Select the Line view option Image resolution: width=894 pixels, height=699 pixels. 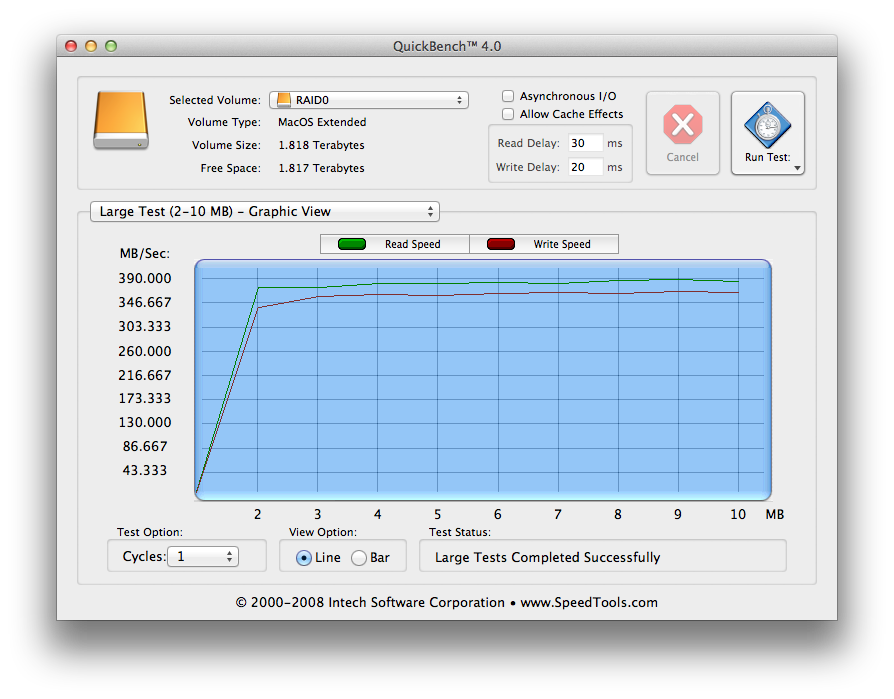point(304,558)
